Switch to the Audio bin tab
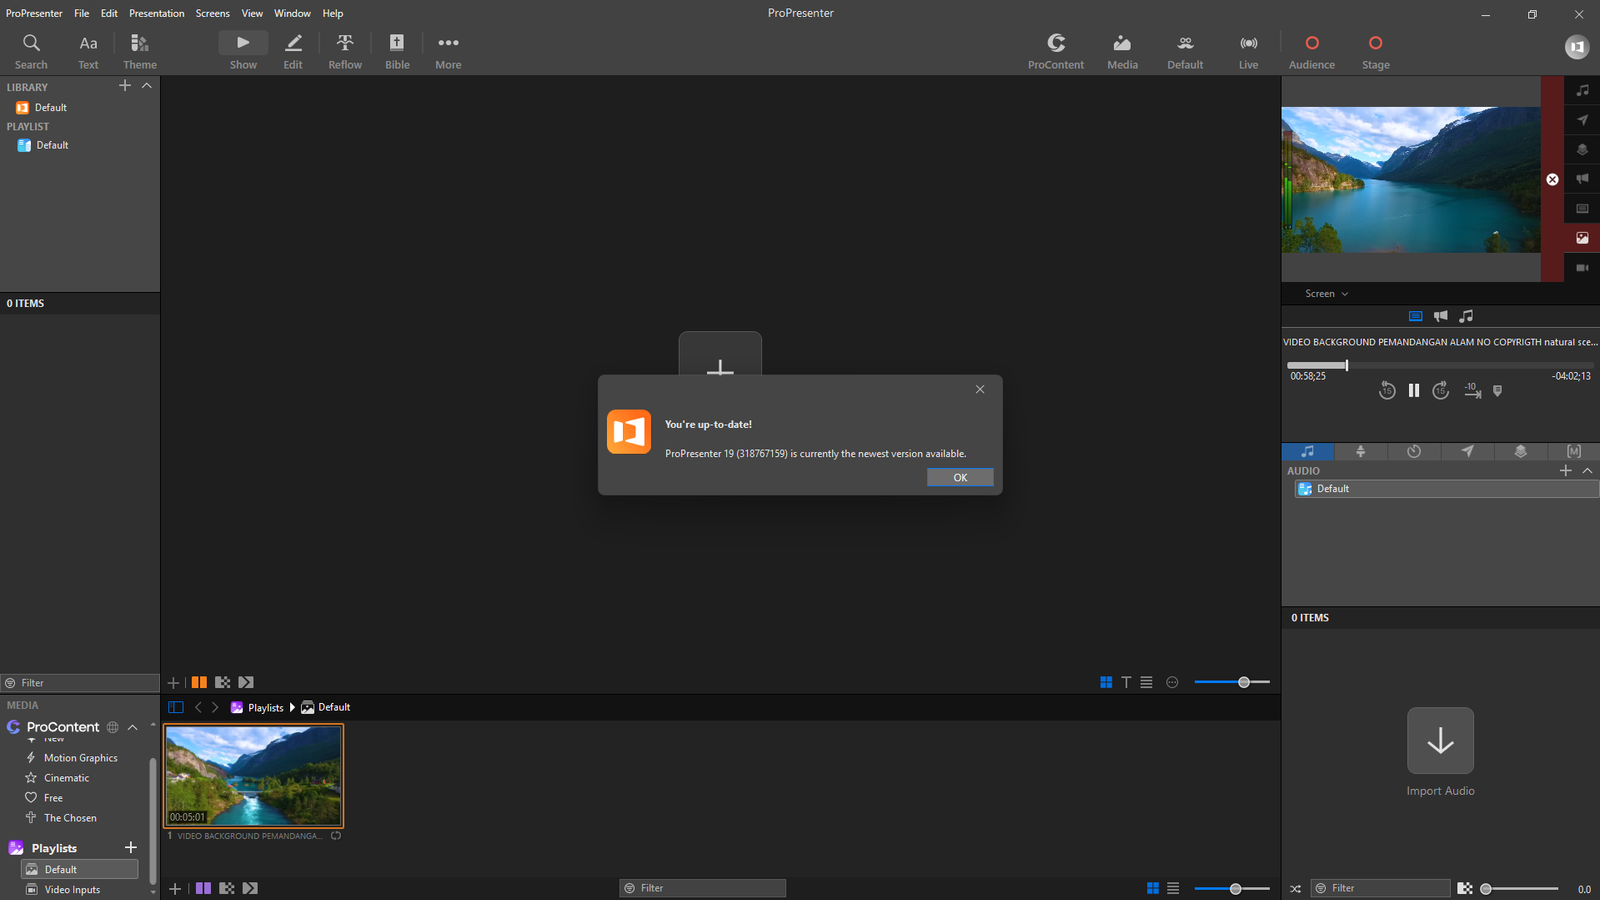The width and height of the screenshot is (1600, 900). (x=1307, y=451)
